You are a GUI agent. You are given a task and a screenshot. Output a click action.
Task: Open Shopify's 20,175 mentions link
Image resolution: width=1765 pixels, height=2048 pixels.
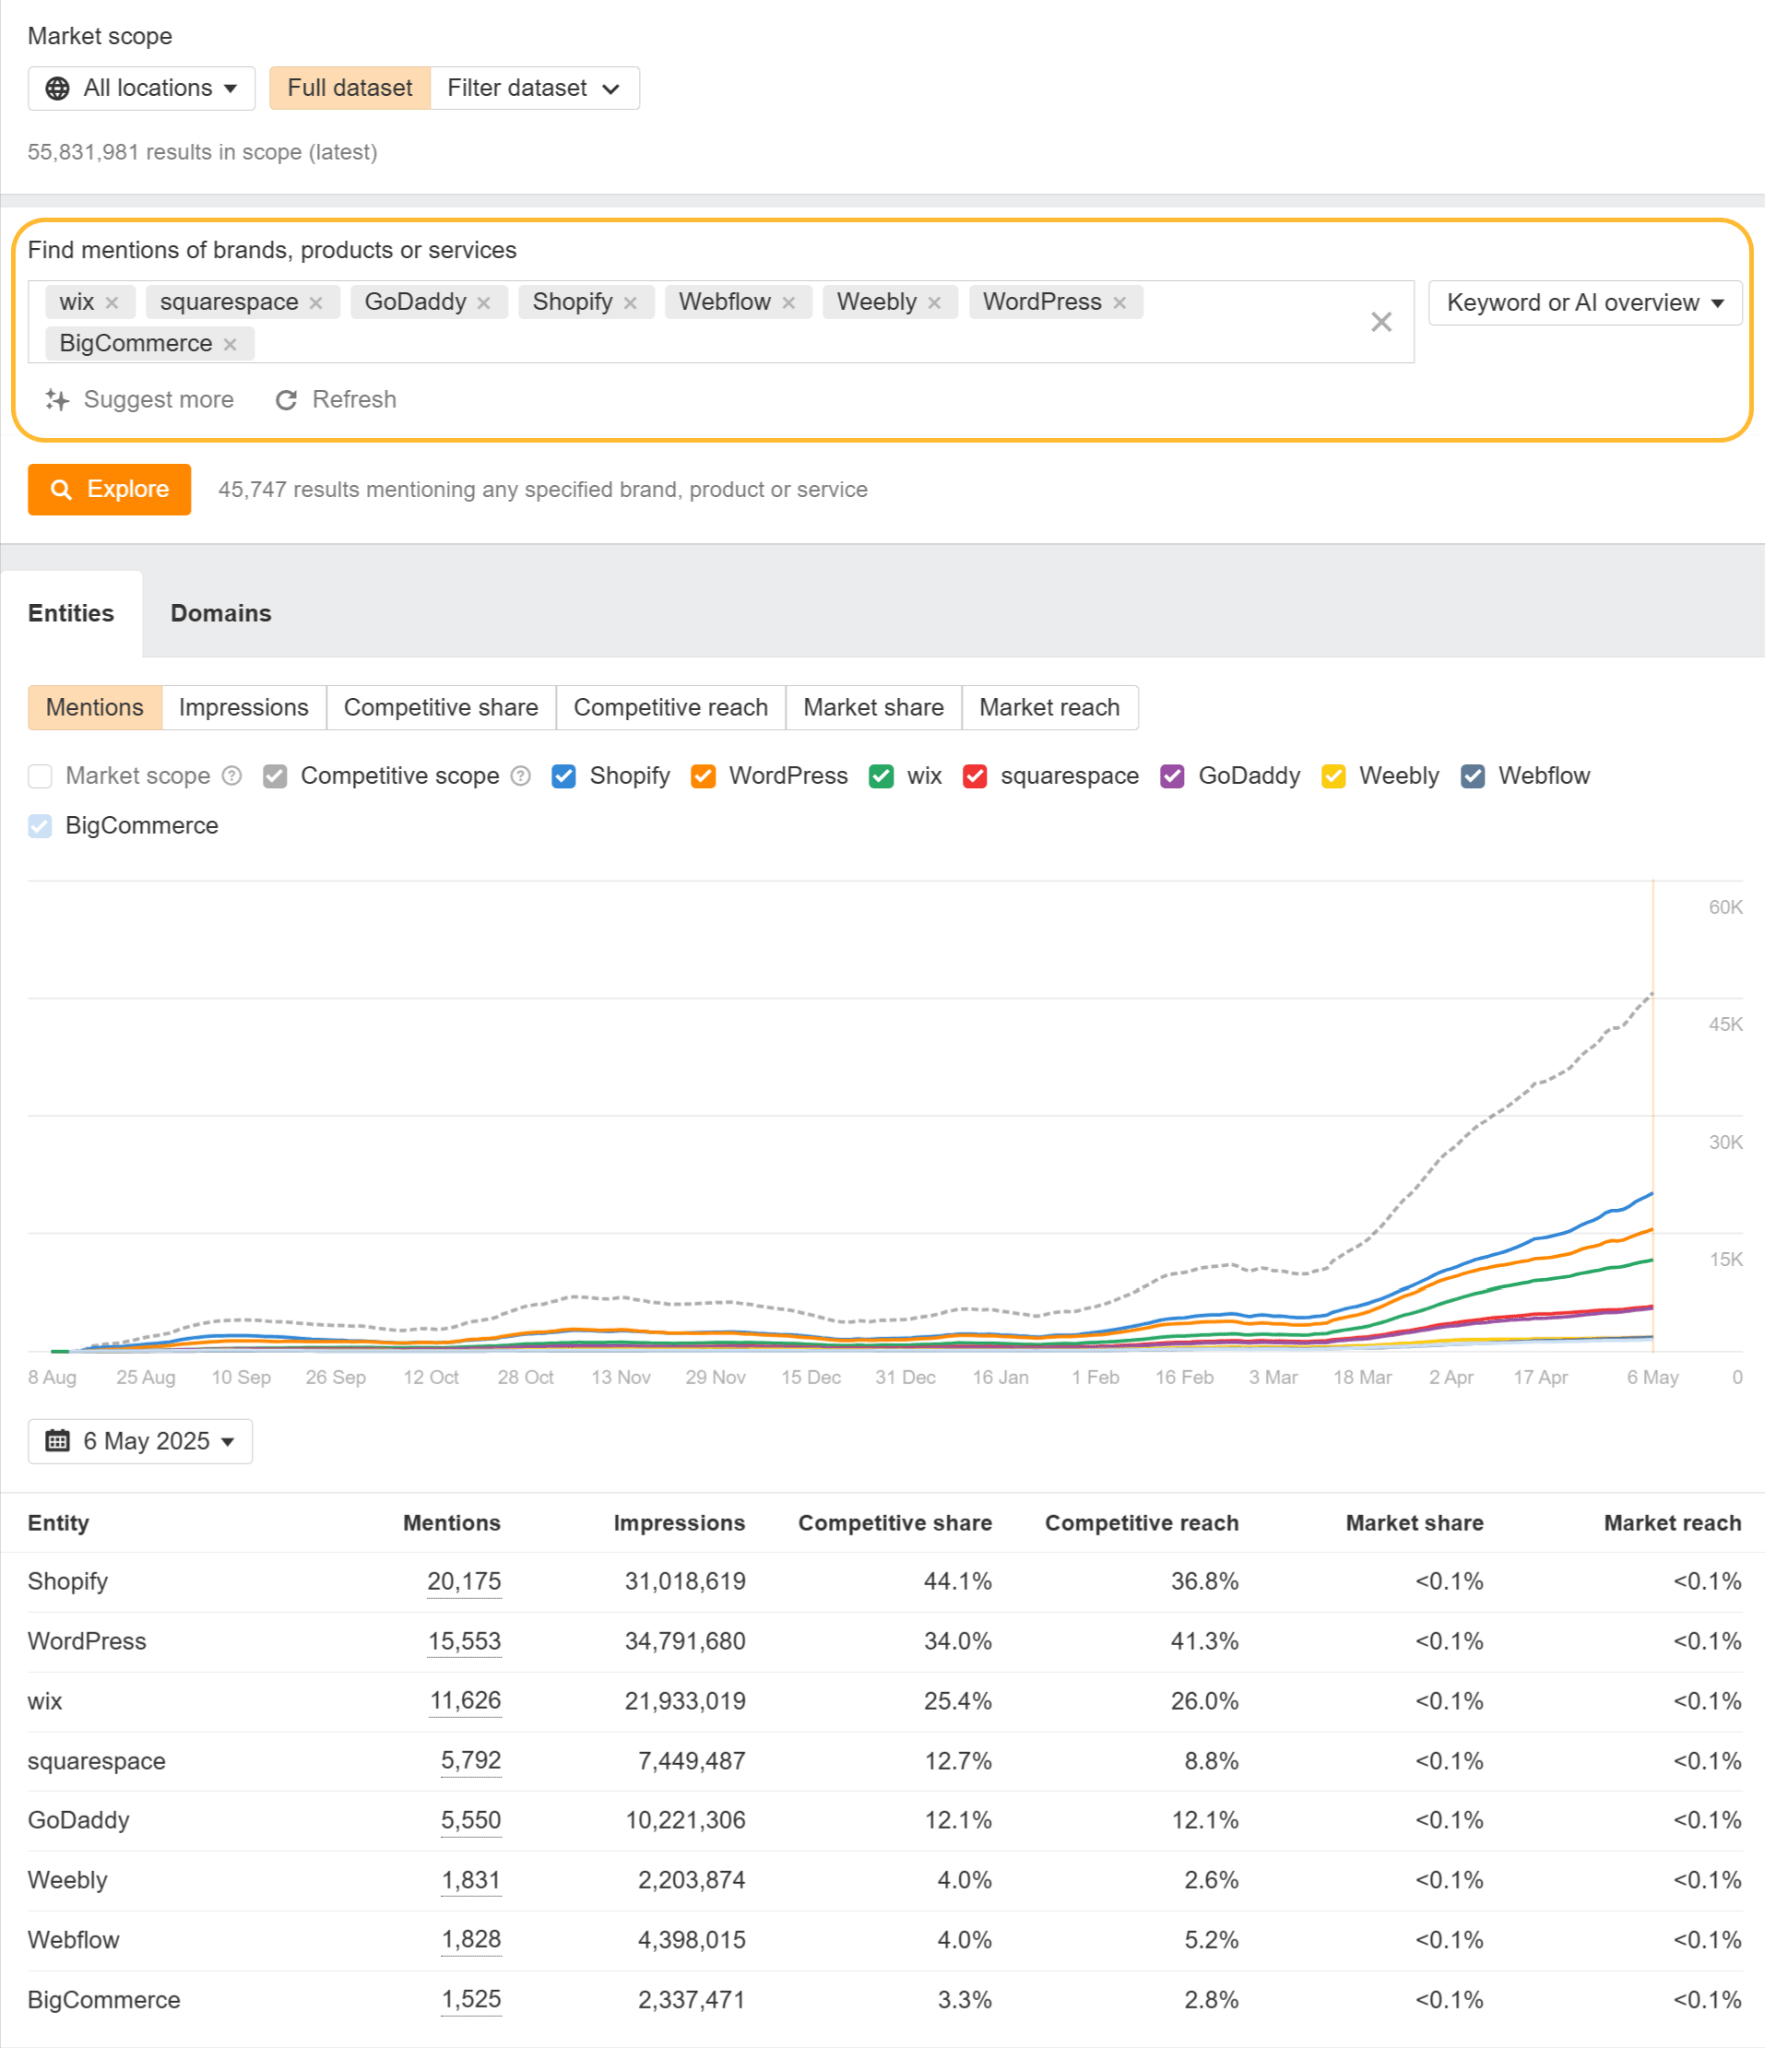tap(464, 1581)
